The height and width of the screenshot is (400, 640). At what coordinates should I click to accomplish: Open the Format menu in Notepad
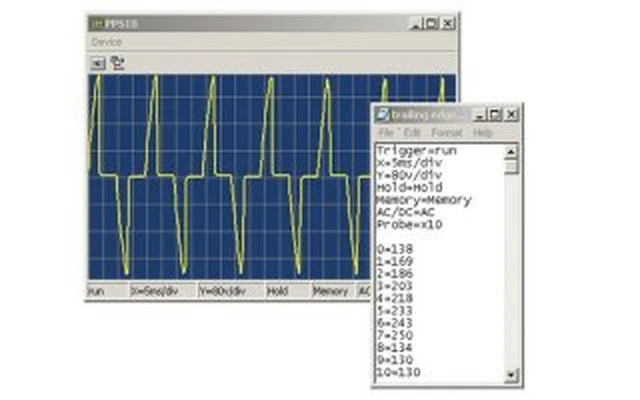(x=447, y=133)
